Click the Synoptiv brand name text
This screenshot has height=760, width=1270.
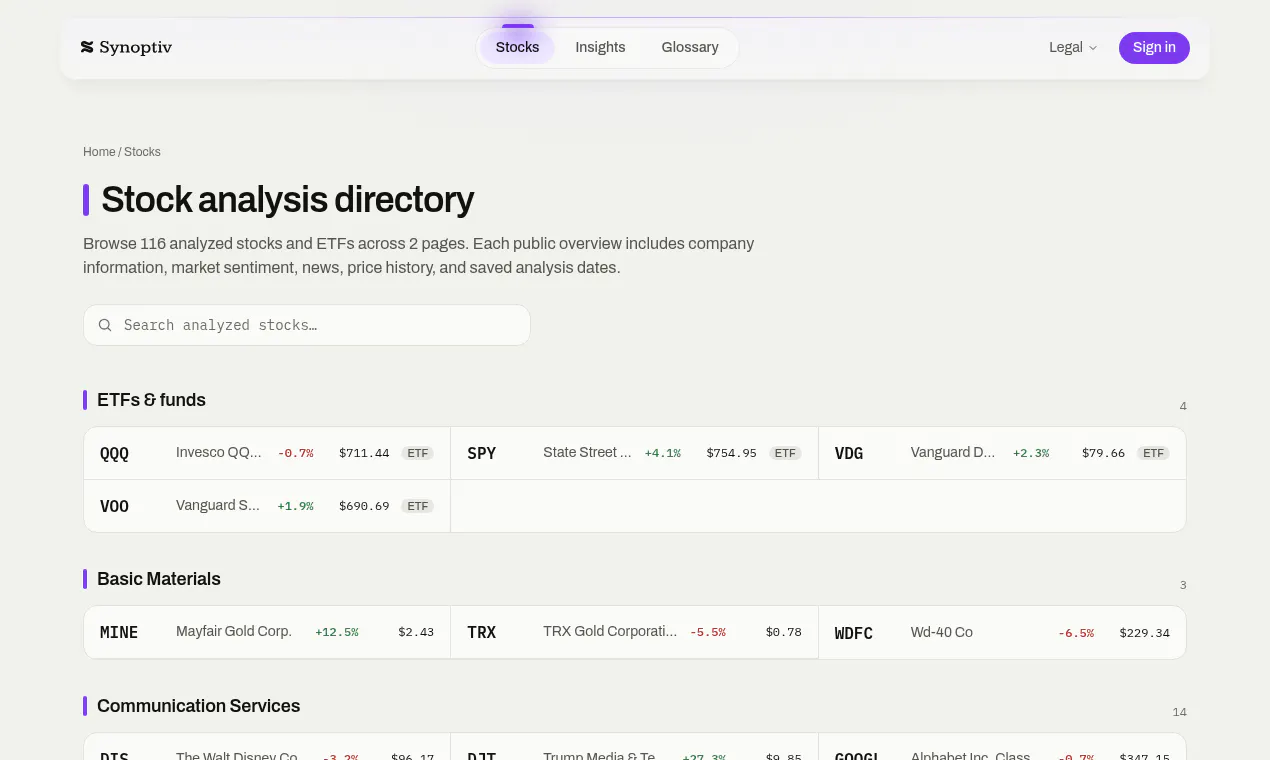[135, 47]
